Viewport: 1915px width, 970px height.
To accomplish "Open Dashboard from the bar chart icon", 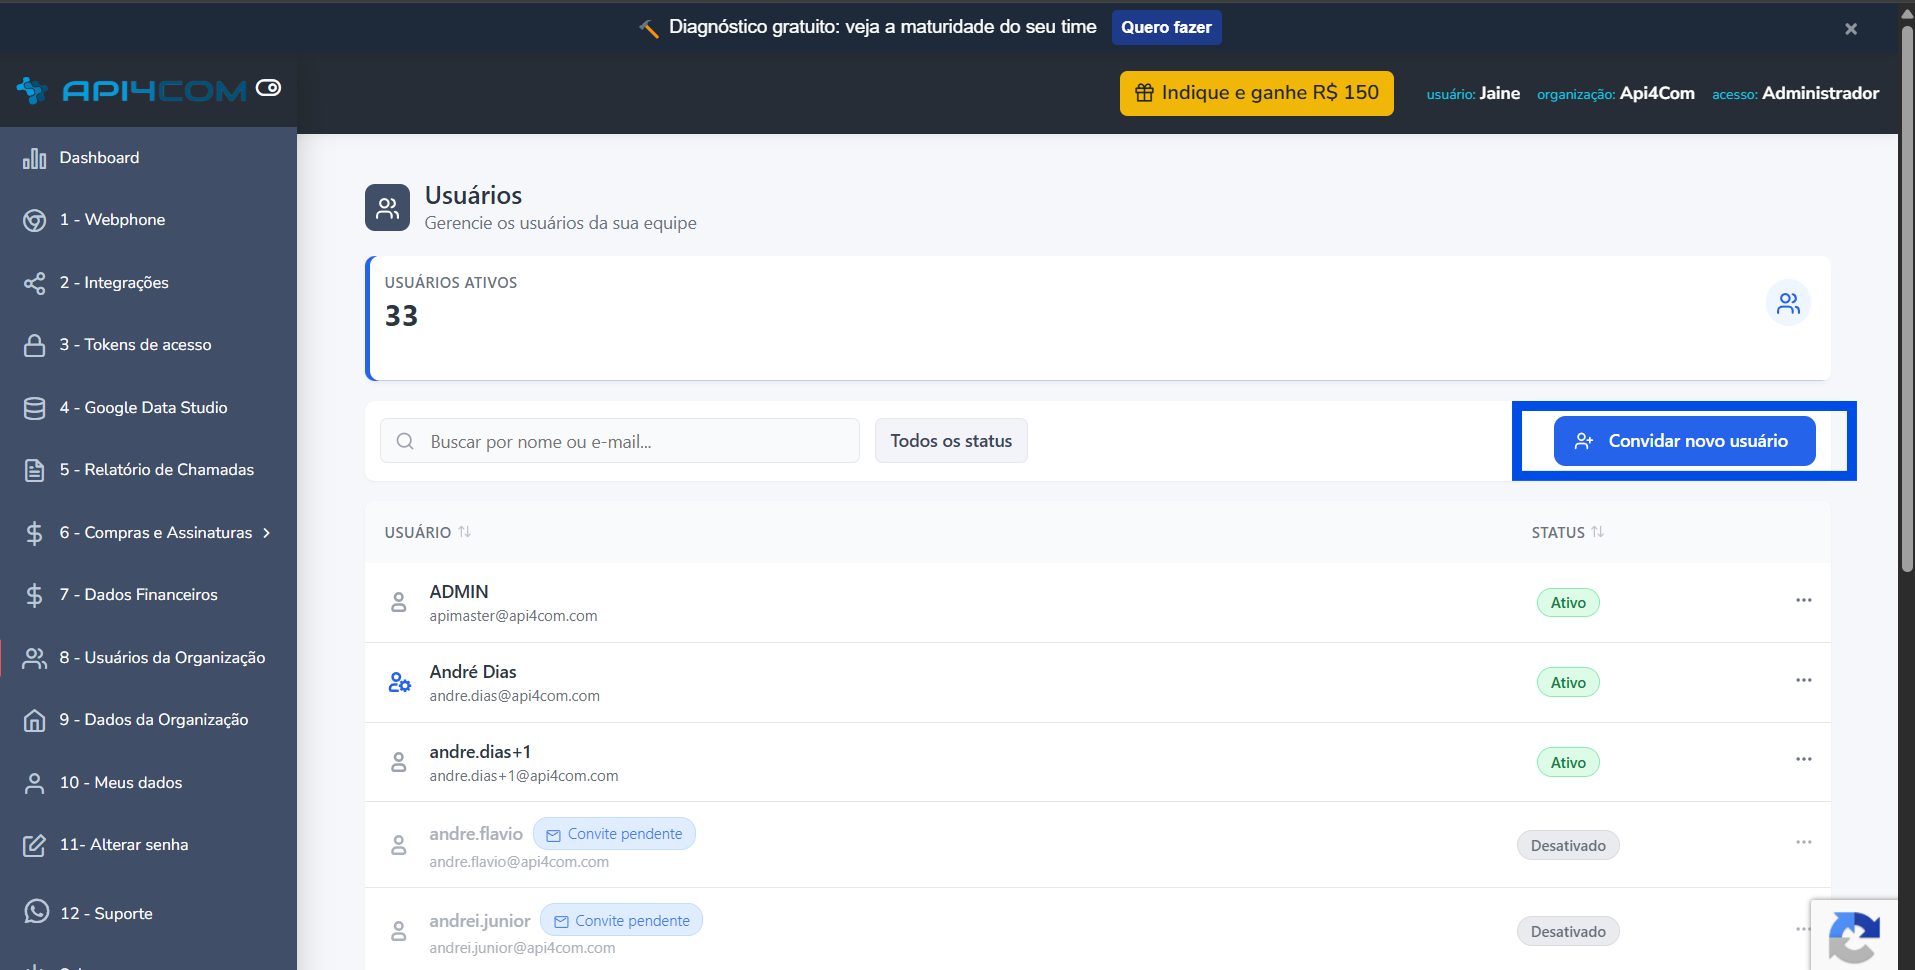I will 35,158.
